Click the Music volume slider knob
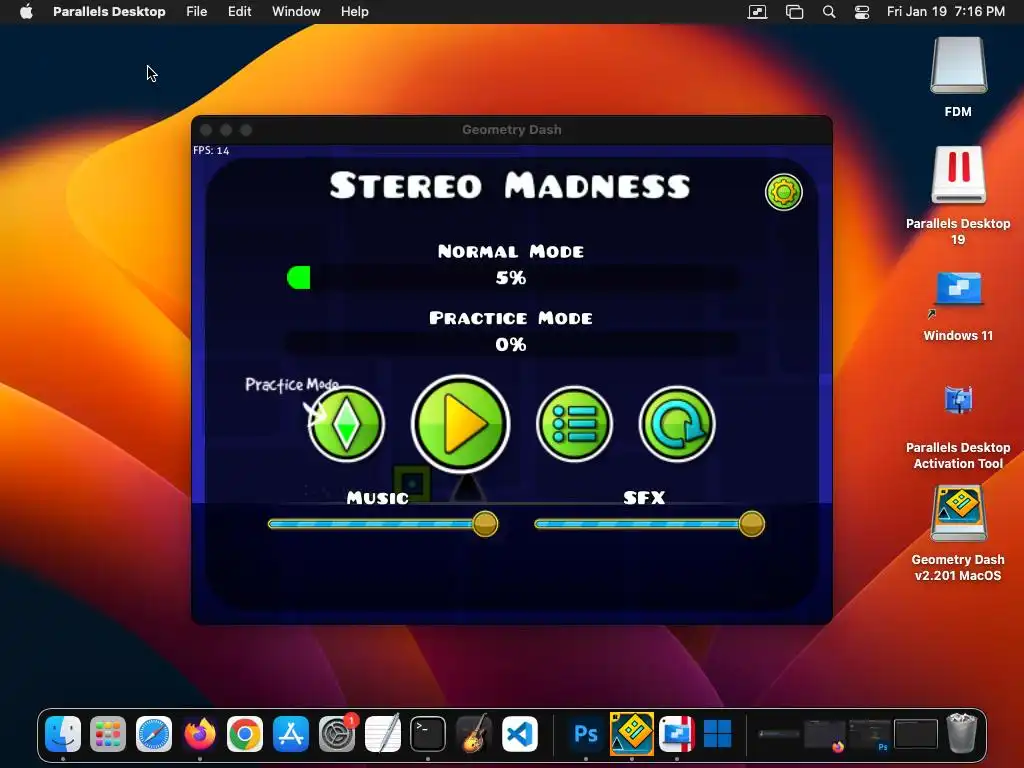 click(x=485, y=524)
